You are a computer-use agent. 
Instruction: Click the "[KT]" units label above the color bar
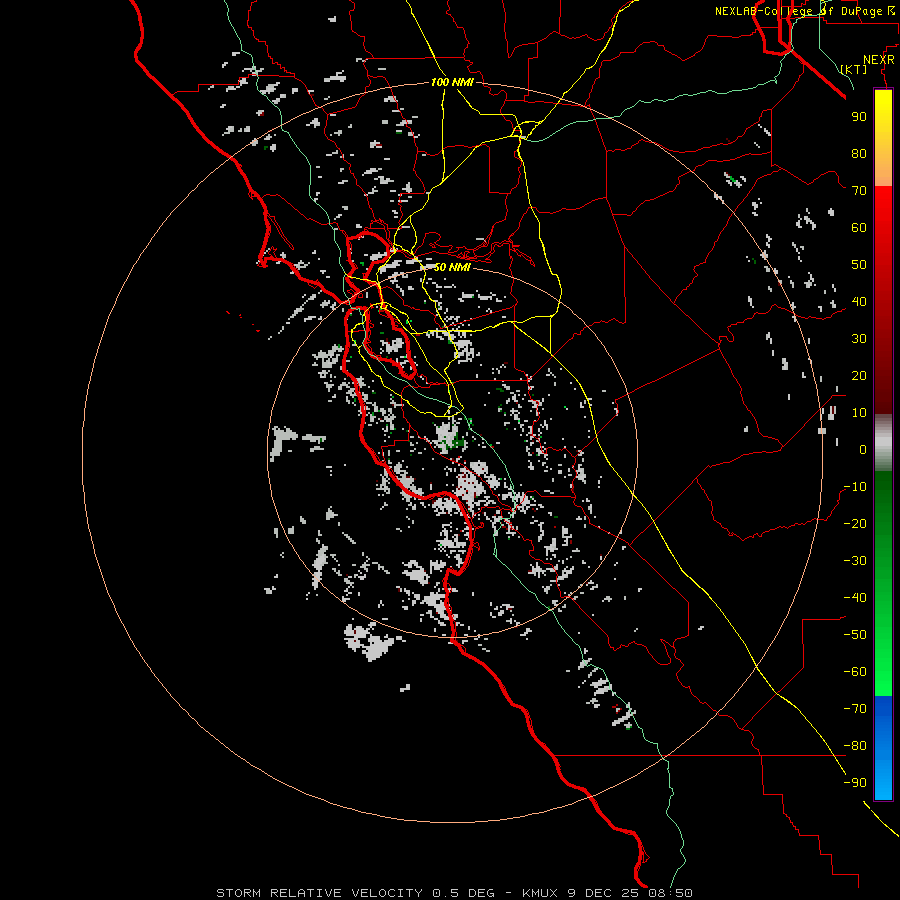tap(854, 69)
